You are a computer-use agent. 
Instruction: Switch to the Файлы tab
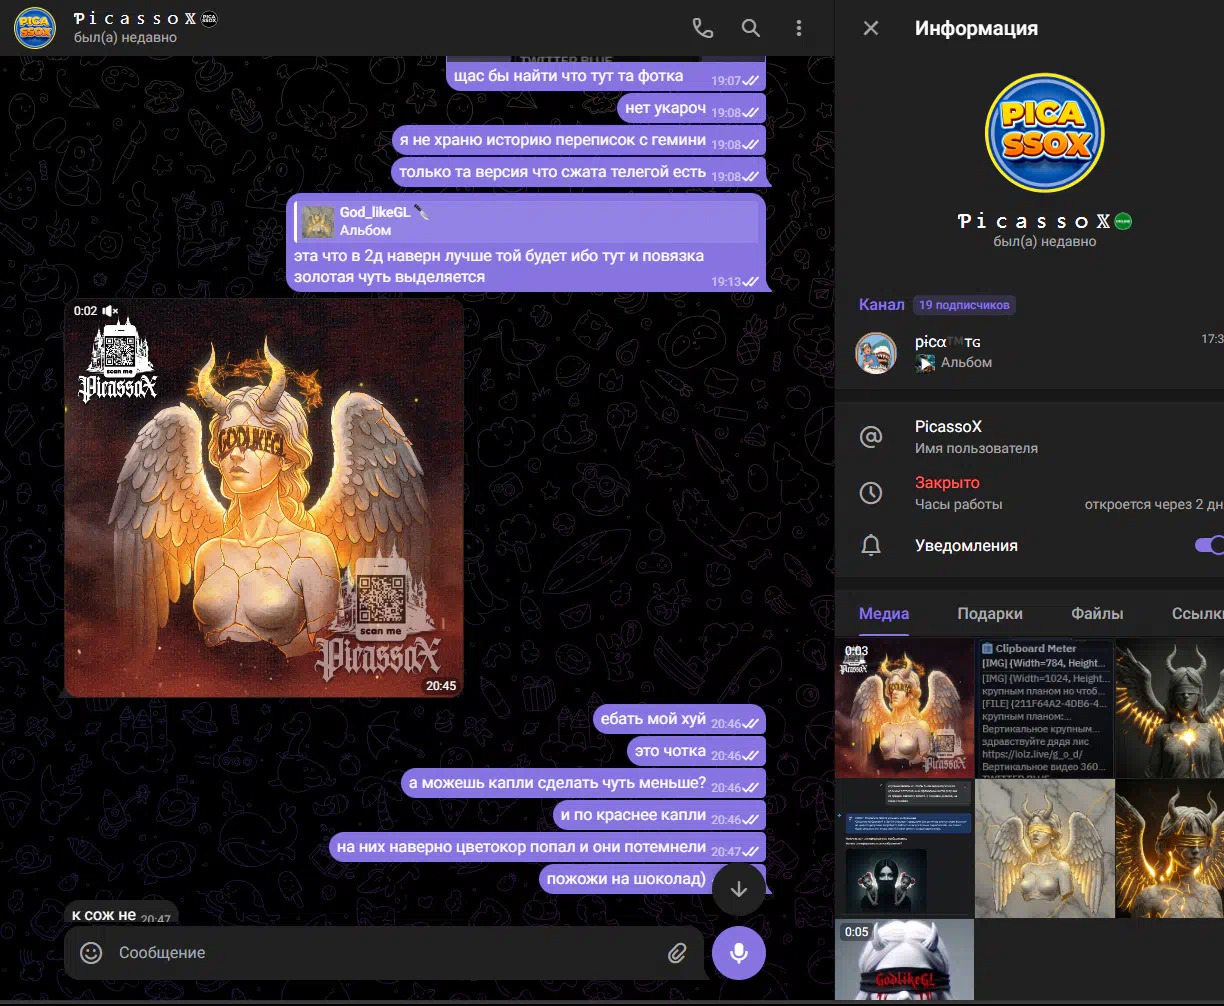1097,614
